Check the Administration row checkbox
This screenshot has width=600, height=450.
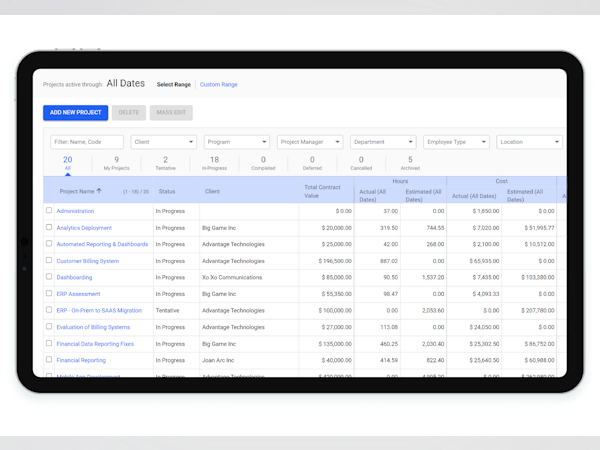coord(49,210)
